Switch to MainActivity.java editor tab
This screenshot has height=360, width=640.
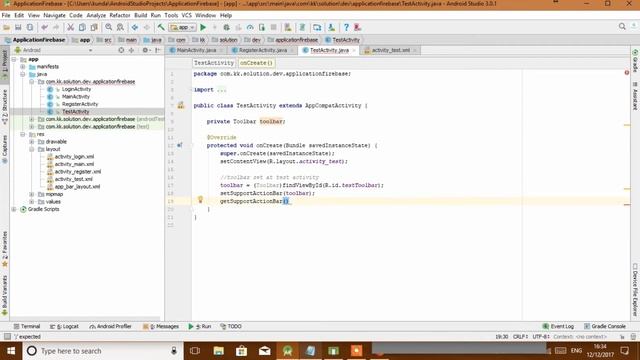tap(196, 50)
